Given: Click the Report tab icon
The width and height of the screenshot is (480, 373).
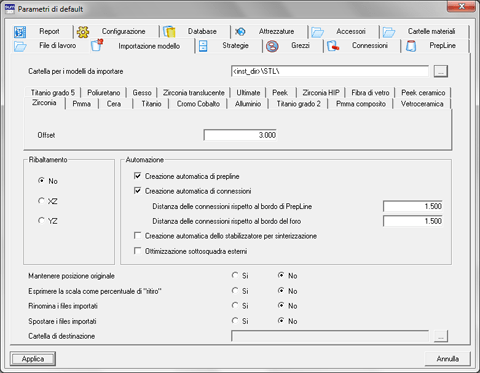Looking at the screenshot, I should tap(20, 32).
